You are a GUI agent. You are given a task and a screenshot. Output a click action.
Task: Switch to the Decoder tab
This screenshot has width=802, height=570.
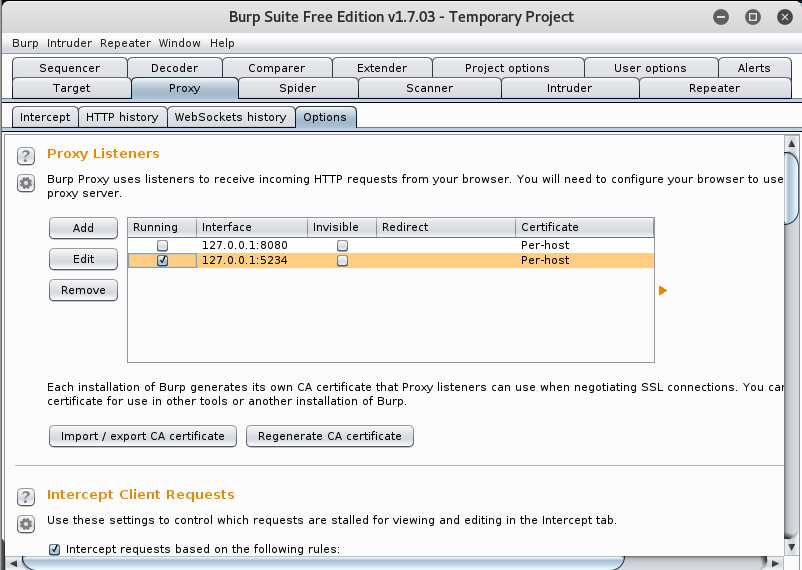[x=174, y=68]
